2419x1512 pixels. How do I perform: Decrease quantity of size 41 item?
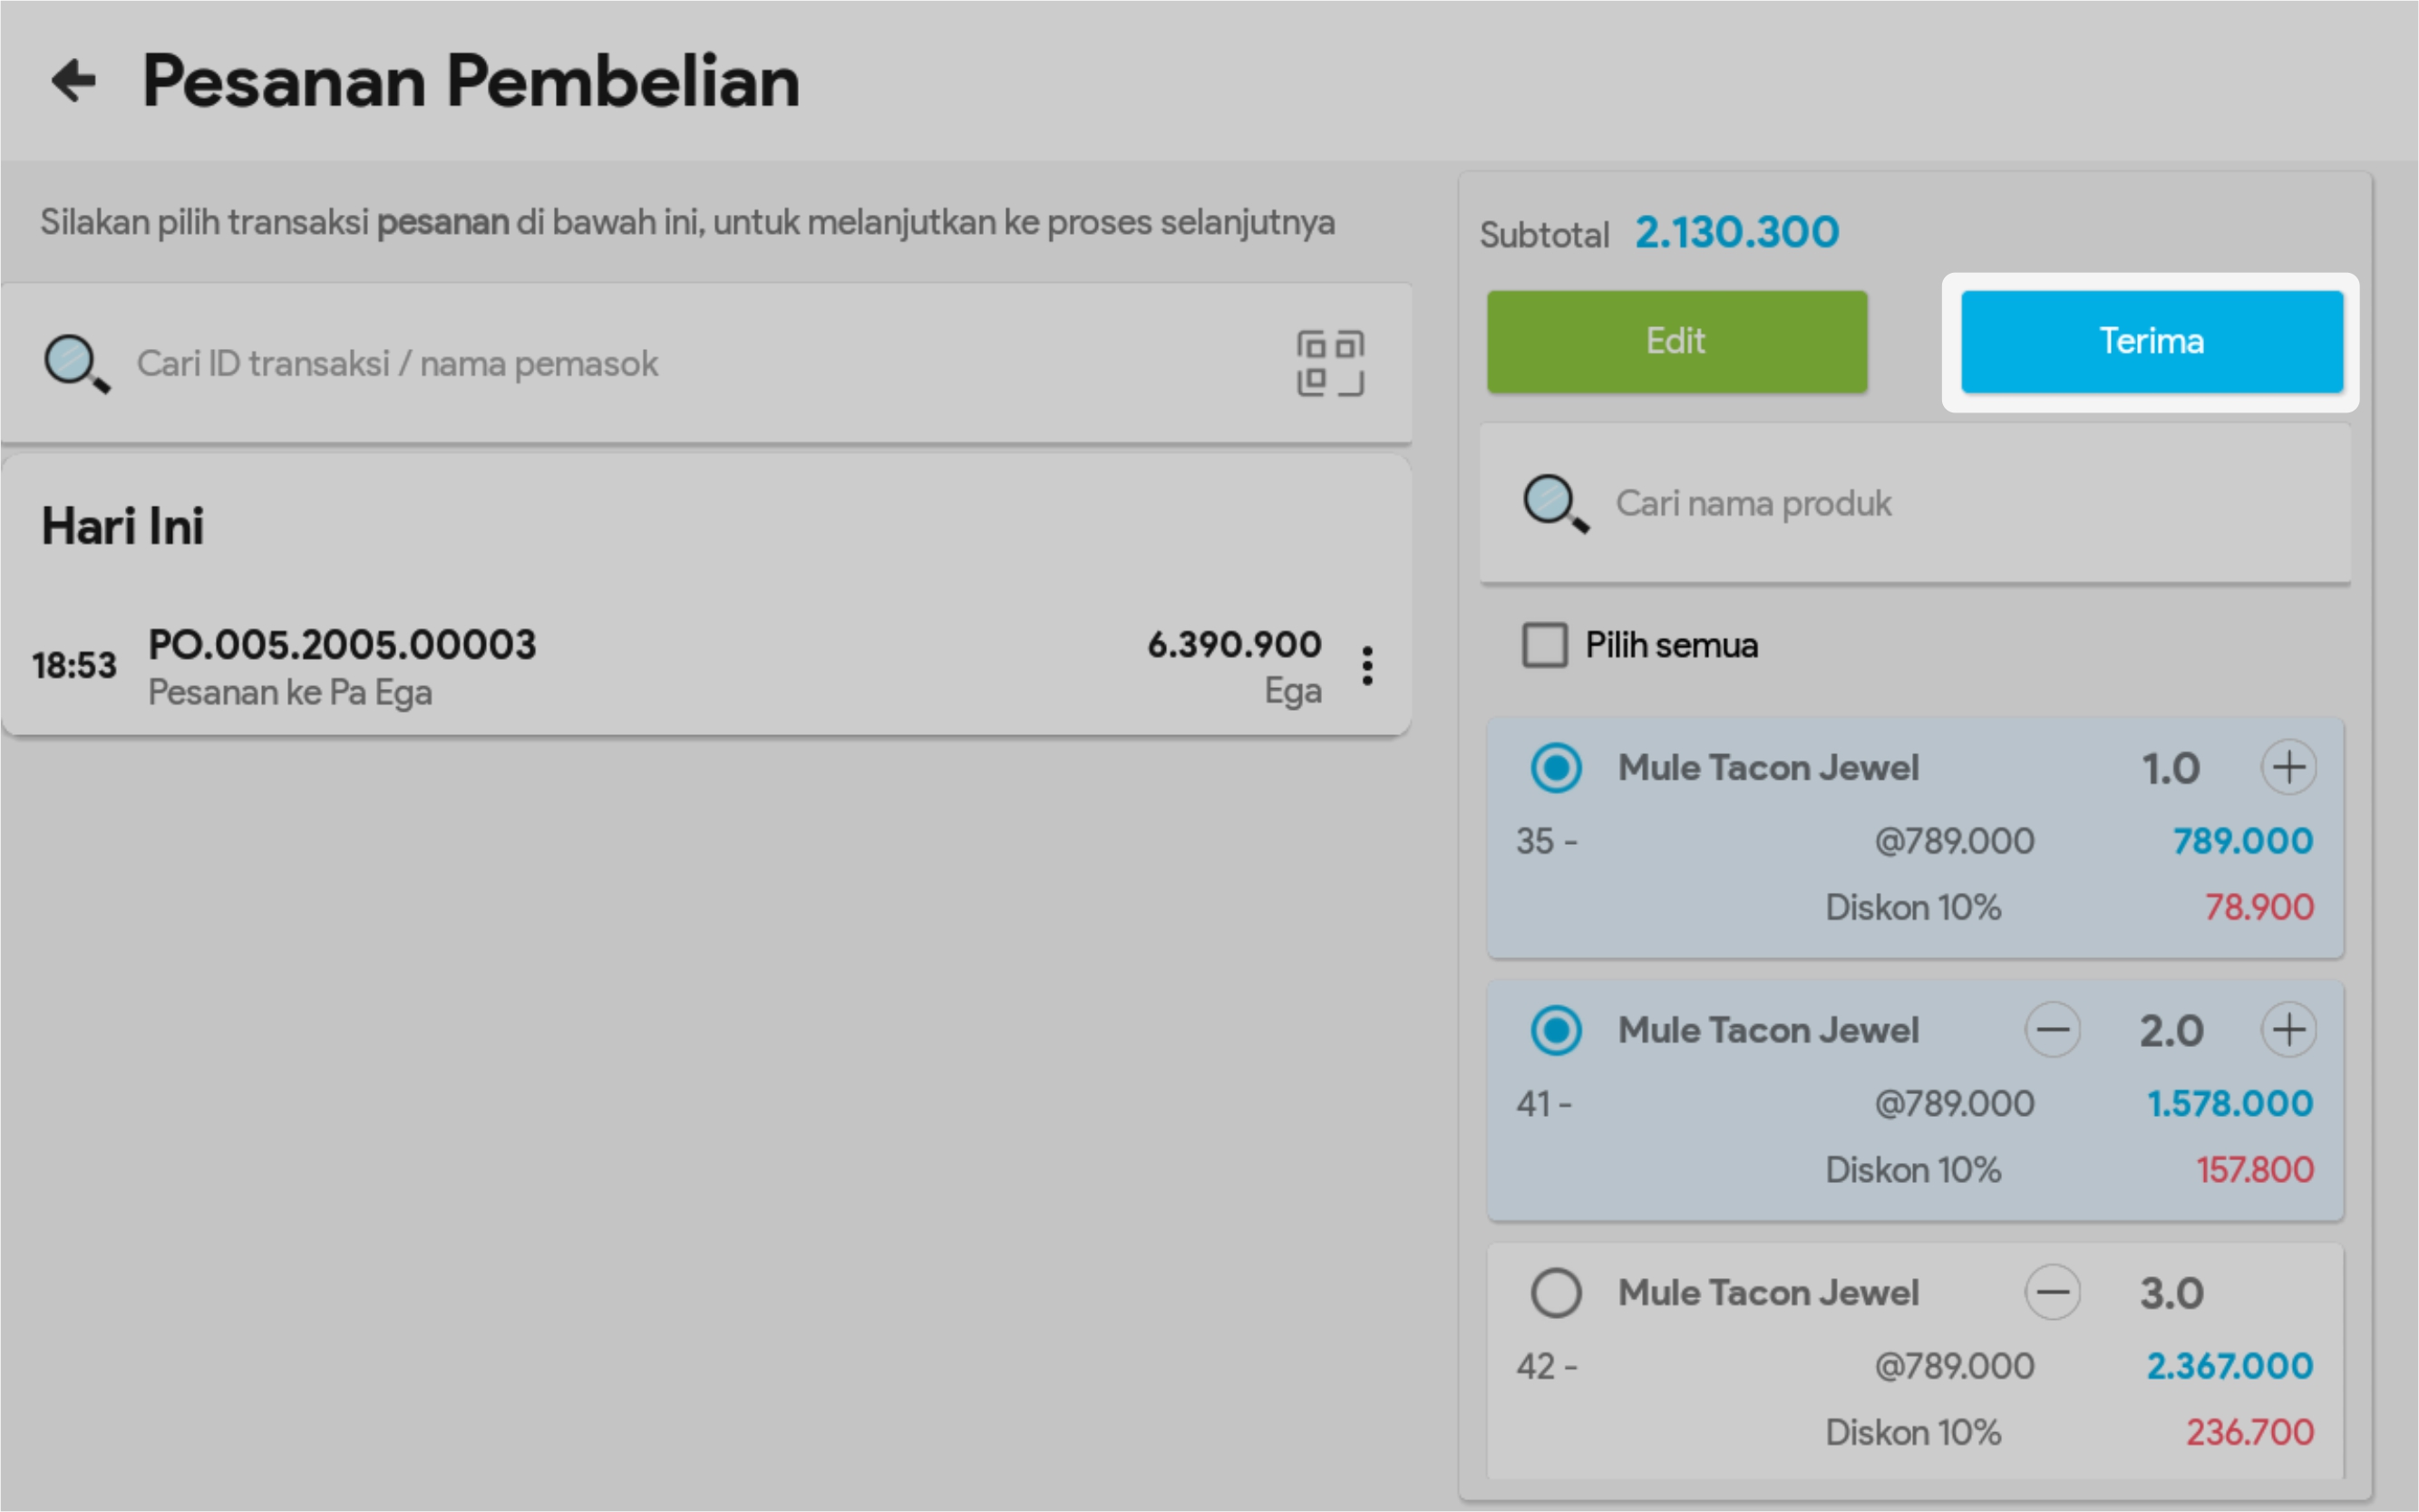coord(2052,1030)
